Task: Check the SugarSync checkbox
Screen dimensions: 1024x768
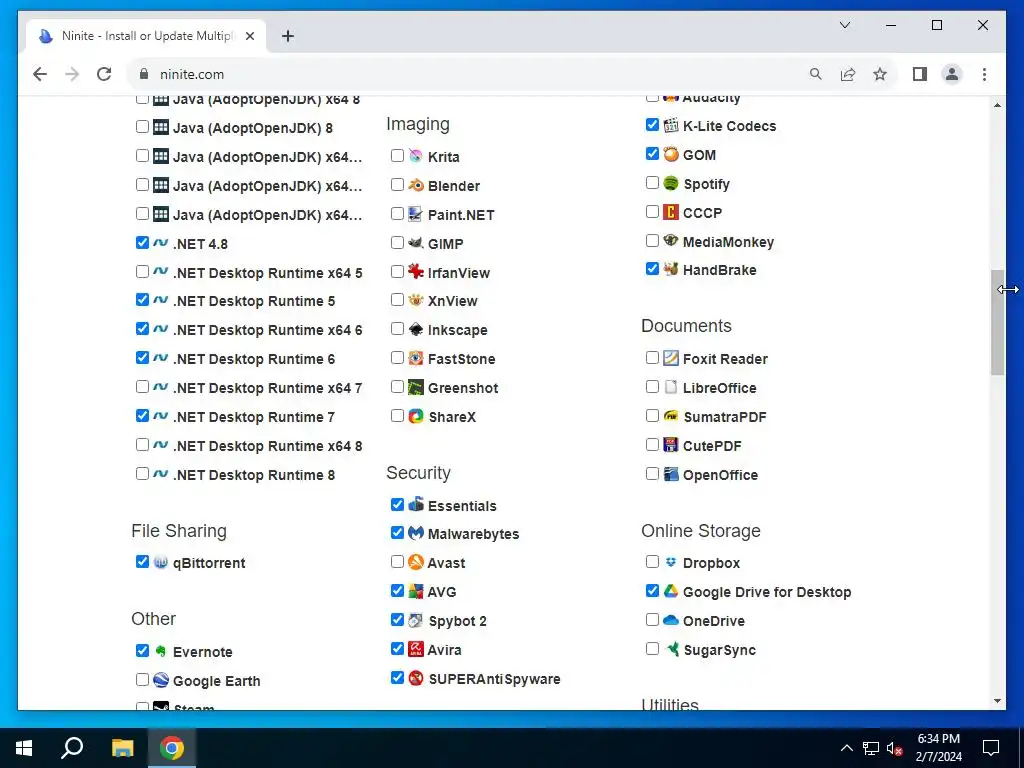Action: click(x=652, y=648)
